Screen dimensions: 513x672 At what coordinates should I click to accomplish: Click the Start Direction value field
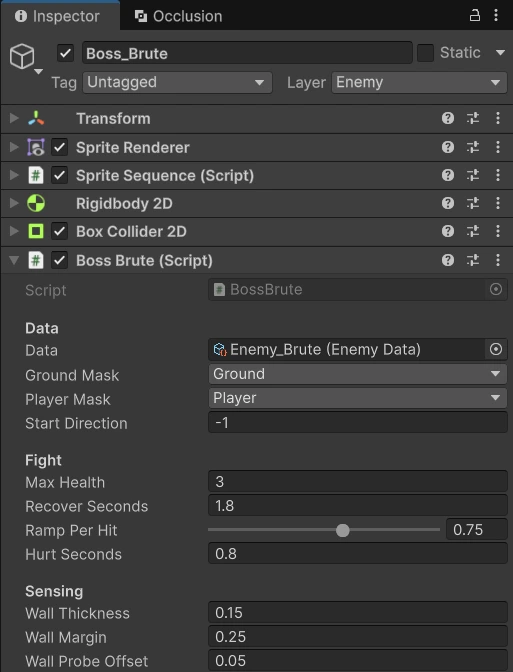click(x=357, y=423)
